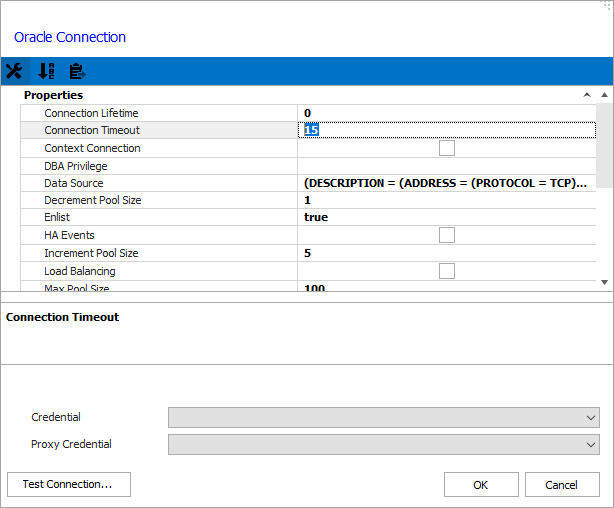Open the property pages clipboard icon
The width and height of the screenshot is (614, 508).
point(77,71)
